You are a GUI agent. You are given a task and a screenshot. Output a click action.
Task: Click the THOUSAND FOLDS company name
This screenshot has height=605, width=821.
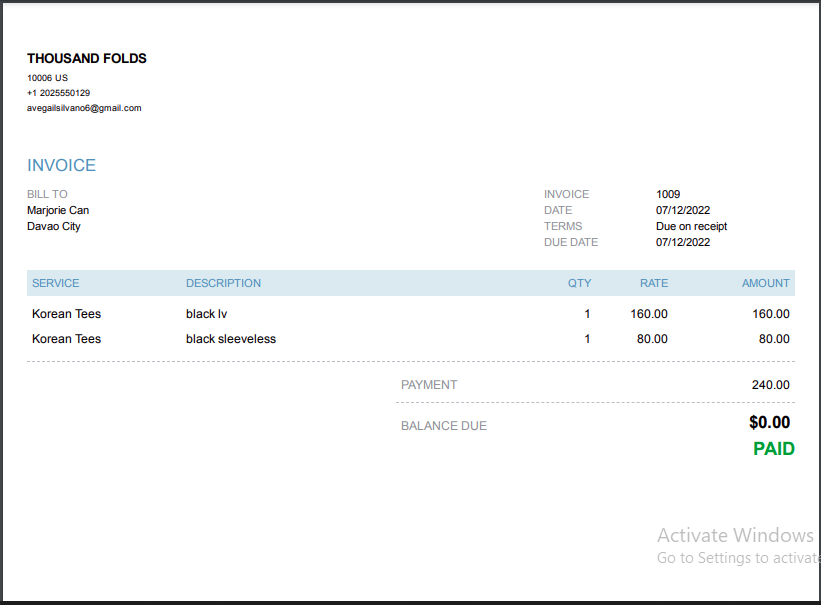(87, 59)
